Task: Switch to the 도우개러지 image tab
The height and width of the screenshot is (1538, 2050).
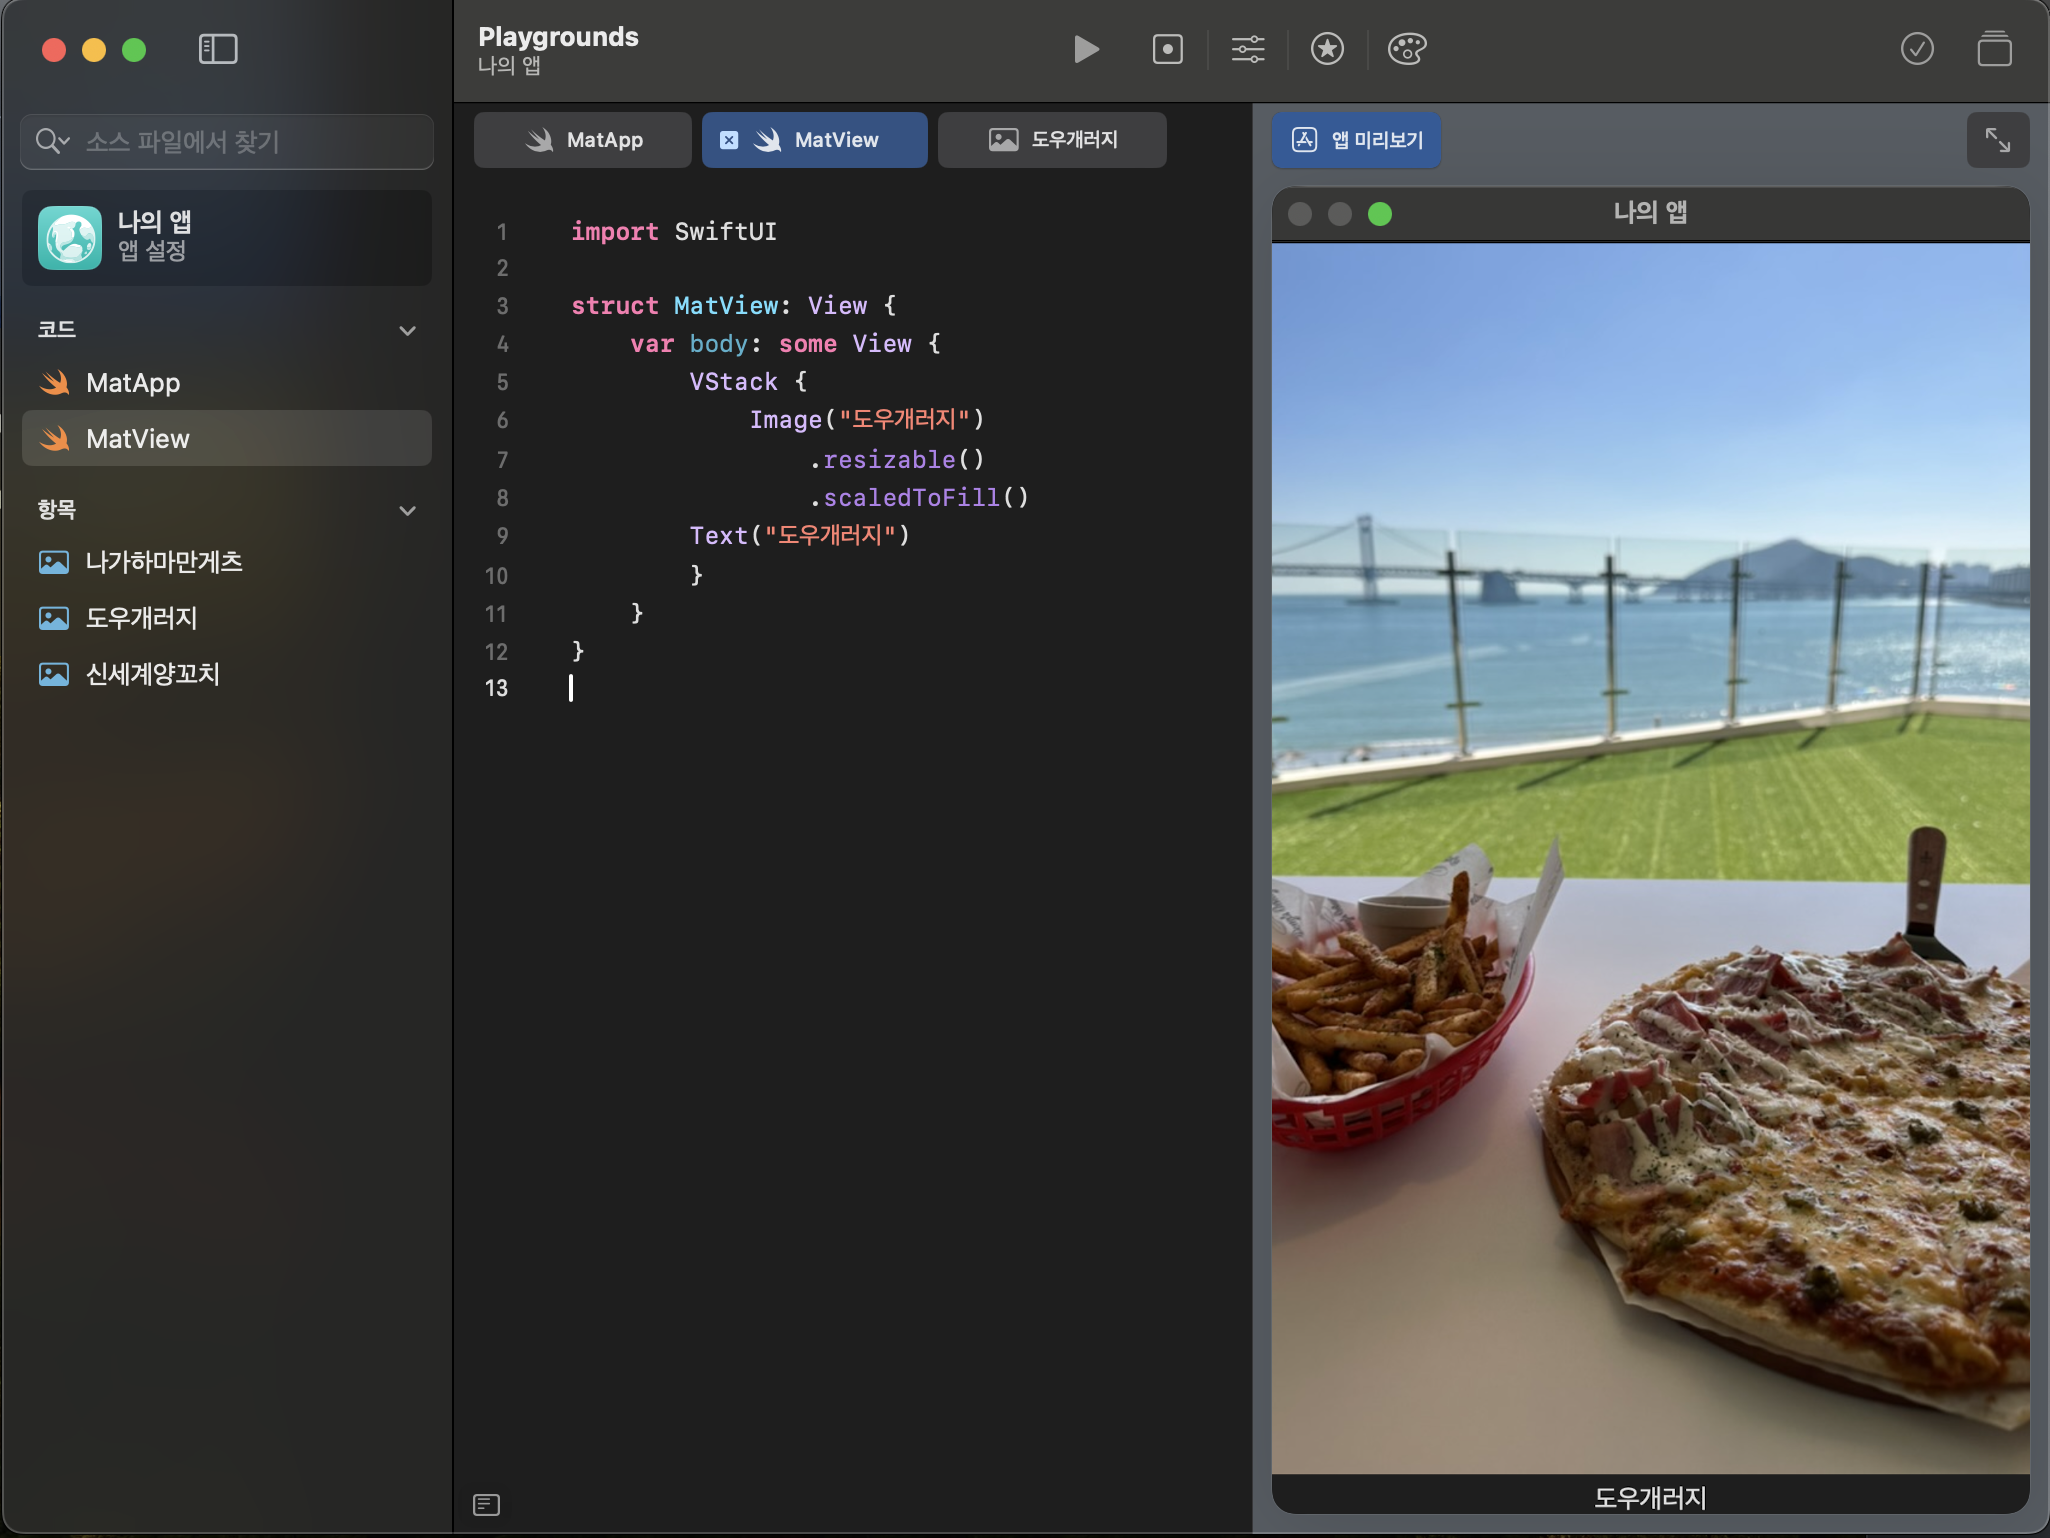Action: coord(1052,140)
